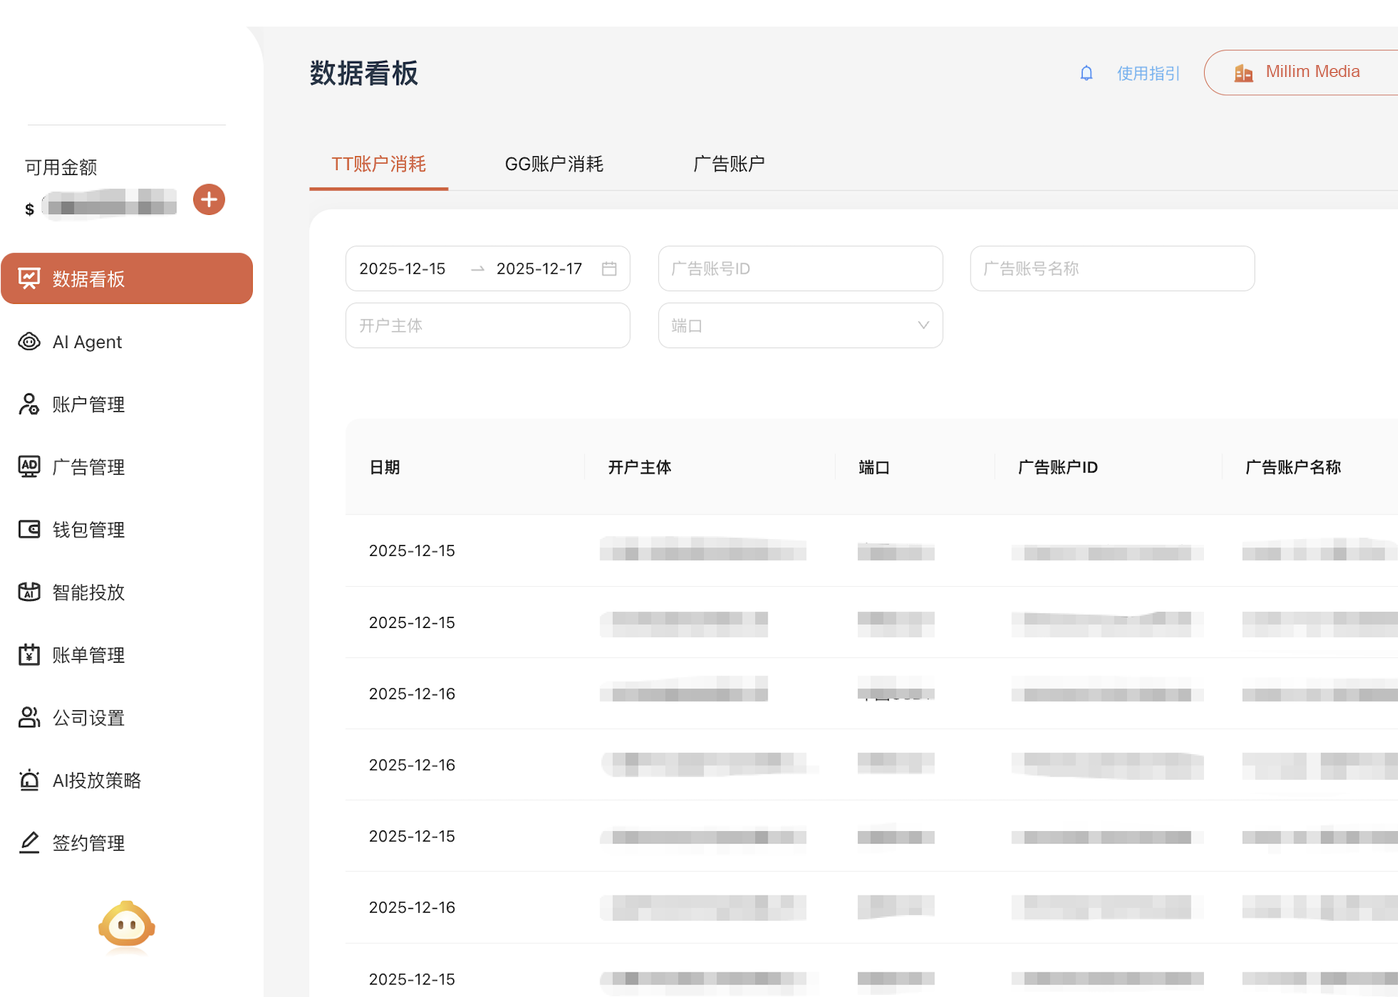
Task: Click the add funds plus icon
Action: (x=208, y=200)
